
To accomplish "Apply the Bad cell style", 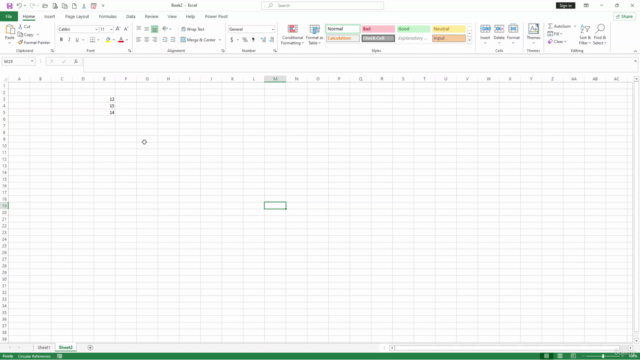I will [x=378, y=29].
